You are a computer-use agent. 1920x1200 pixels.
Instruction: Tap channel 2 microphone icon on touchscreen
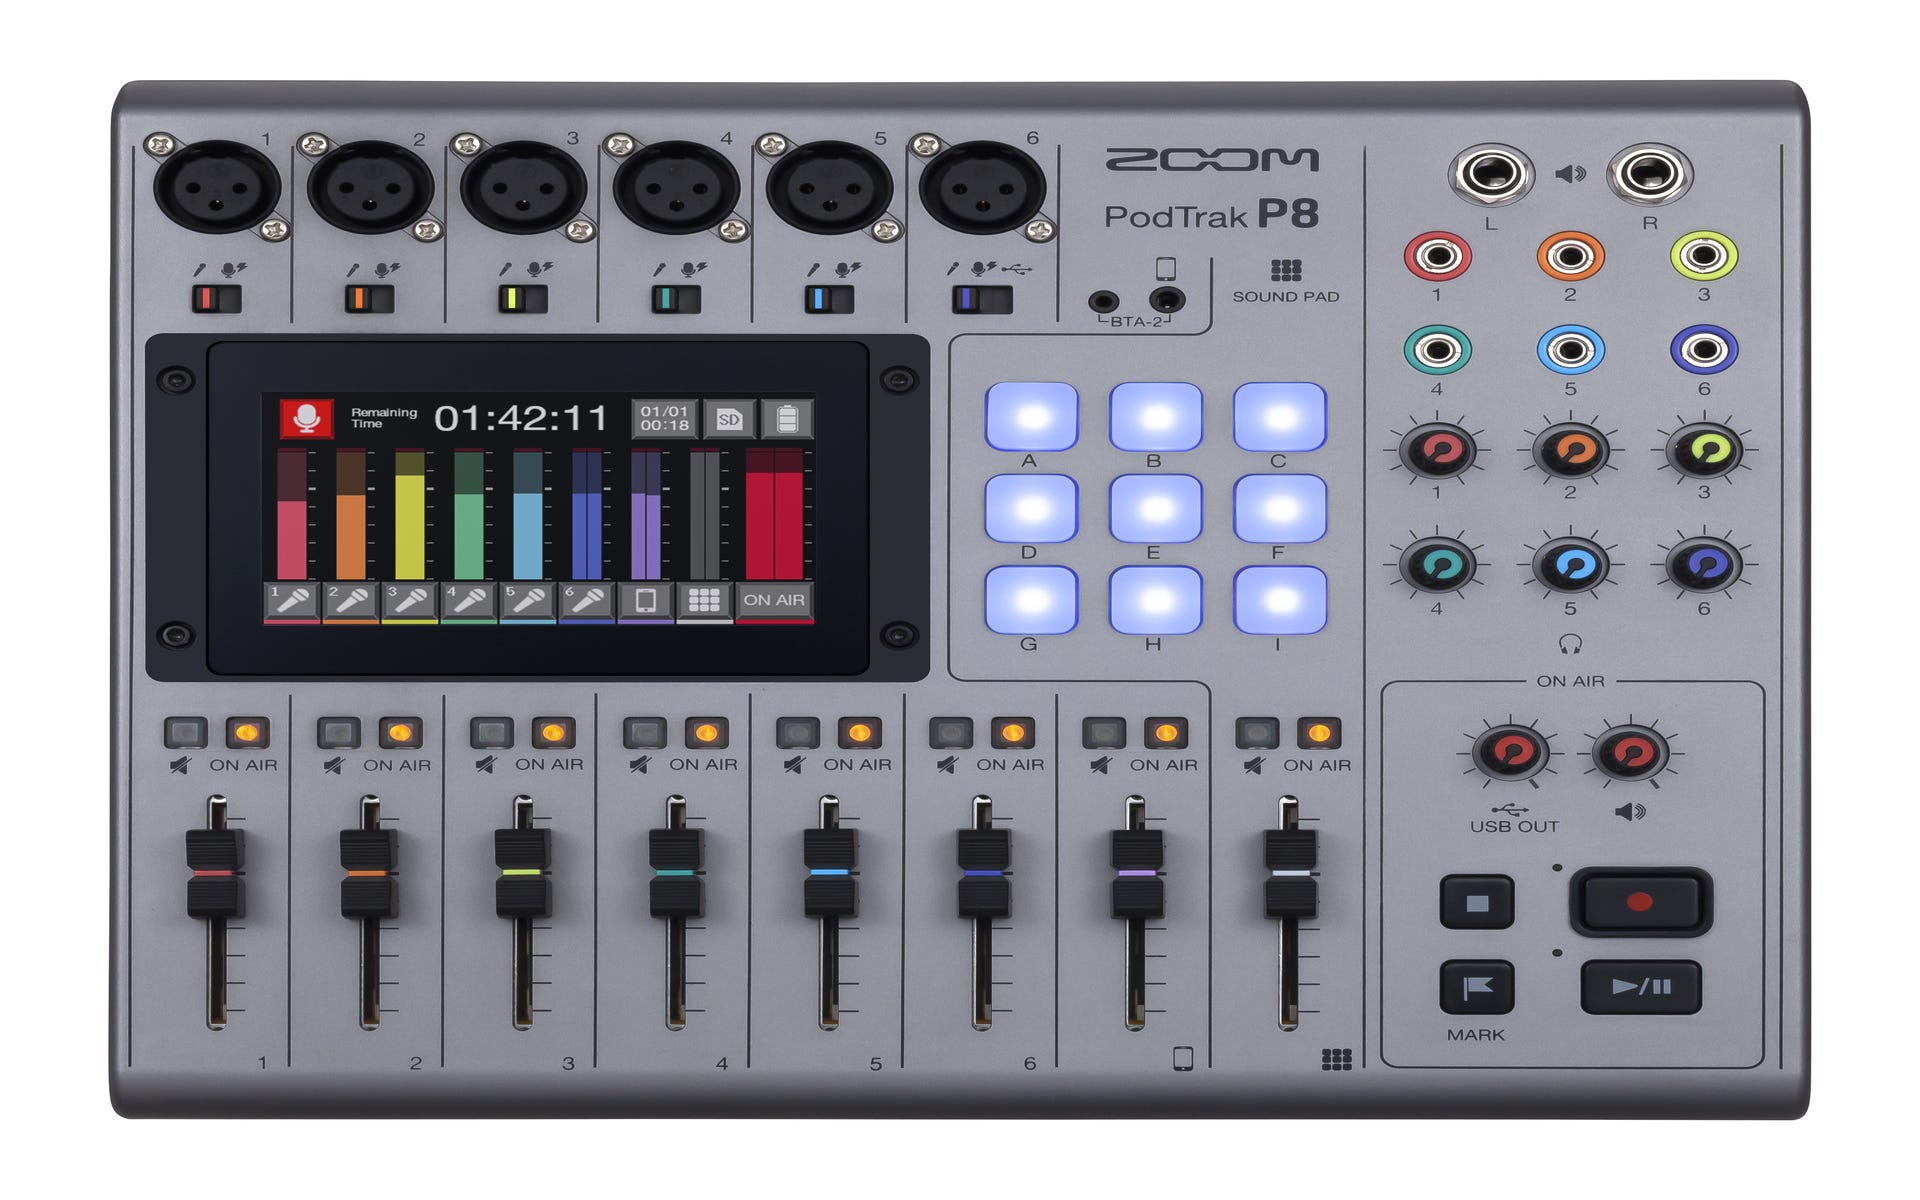point(350,600)
